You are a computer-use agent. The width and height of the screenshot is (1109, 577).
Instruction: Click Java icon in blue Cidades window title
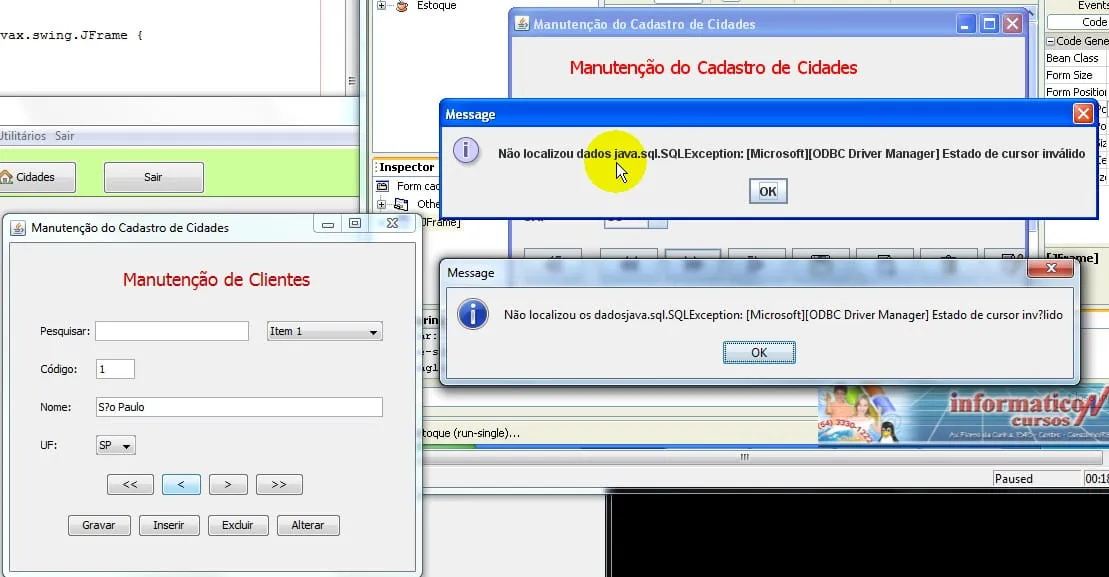521,23
